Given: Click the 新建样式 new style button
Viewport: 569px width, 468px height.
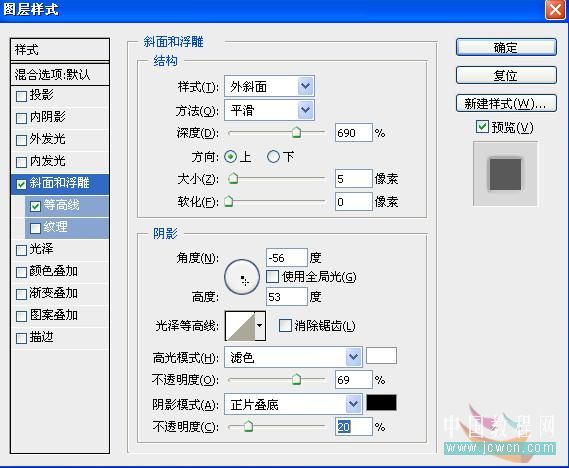Looking at the screenshot, I should click(506, 104).
